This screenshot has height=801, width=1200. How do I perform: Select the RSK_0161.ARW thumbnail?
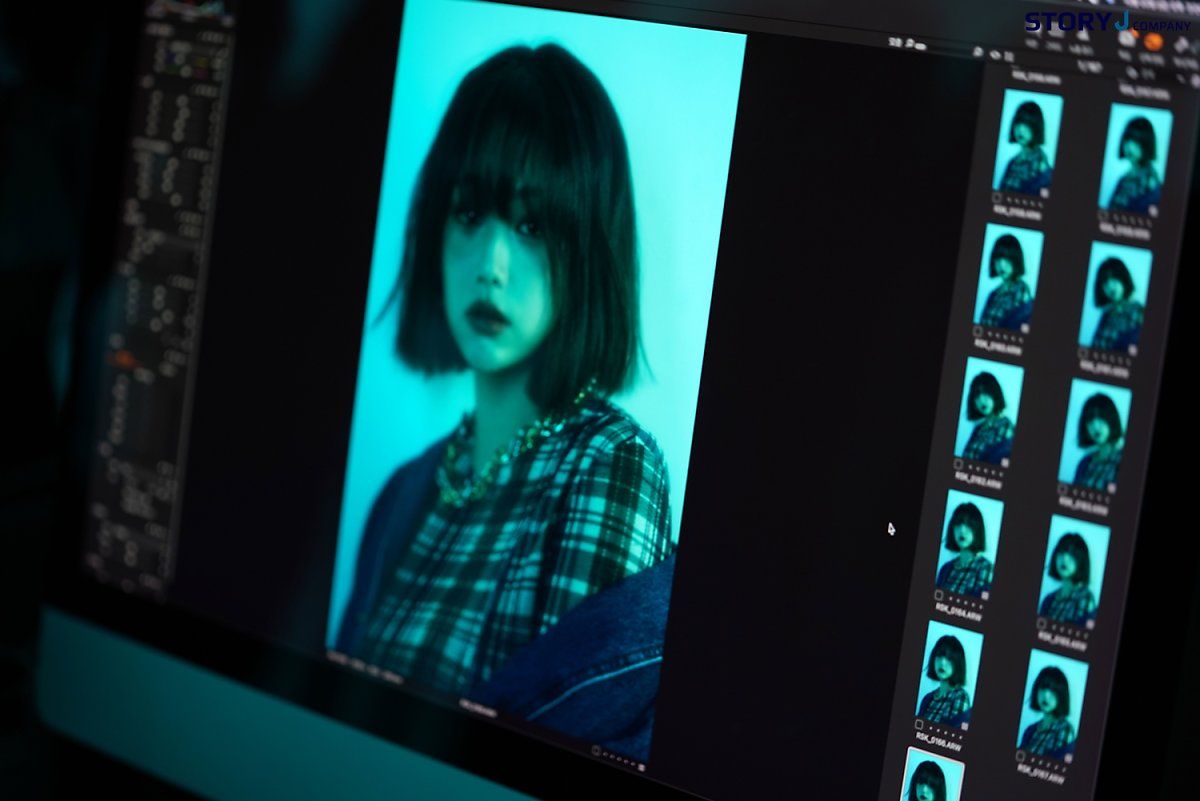[x=1115, y=298]
